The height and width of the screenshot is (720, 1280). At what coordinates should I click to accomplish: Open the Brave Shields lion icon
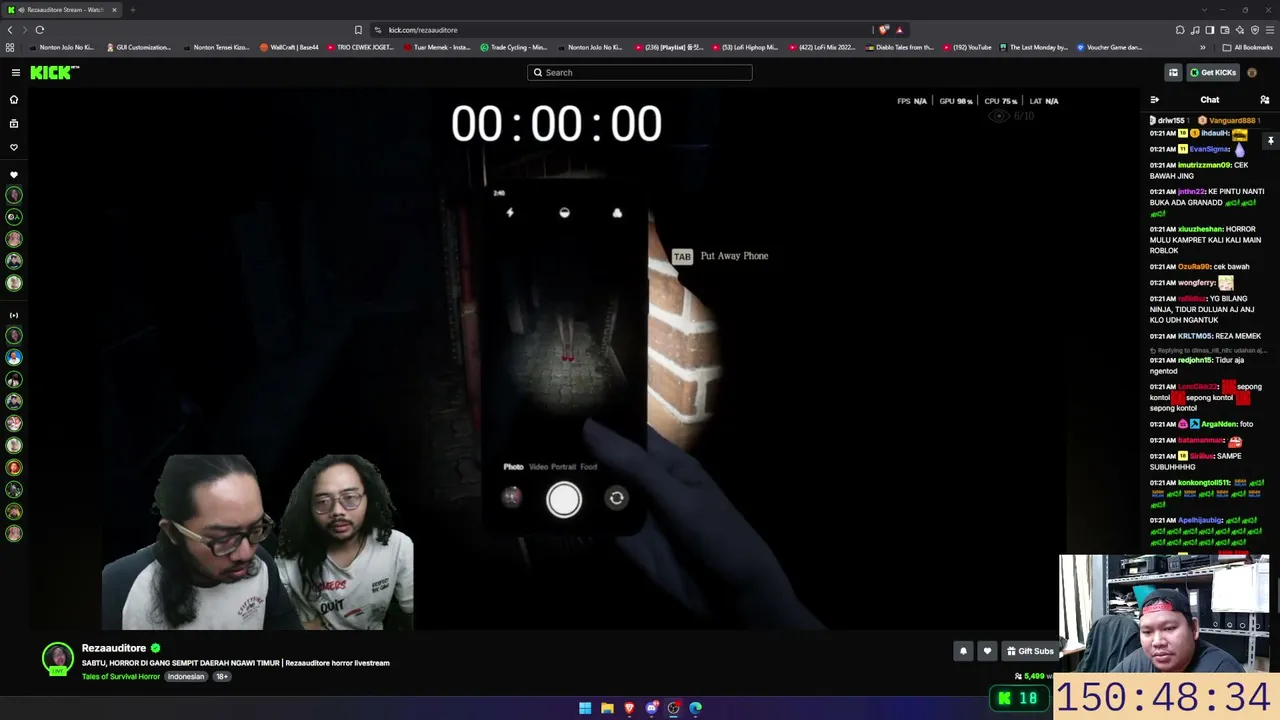pyautogui.click(x=884, y=30)
